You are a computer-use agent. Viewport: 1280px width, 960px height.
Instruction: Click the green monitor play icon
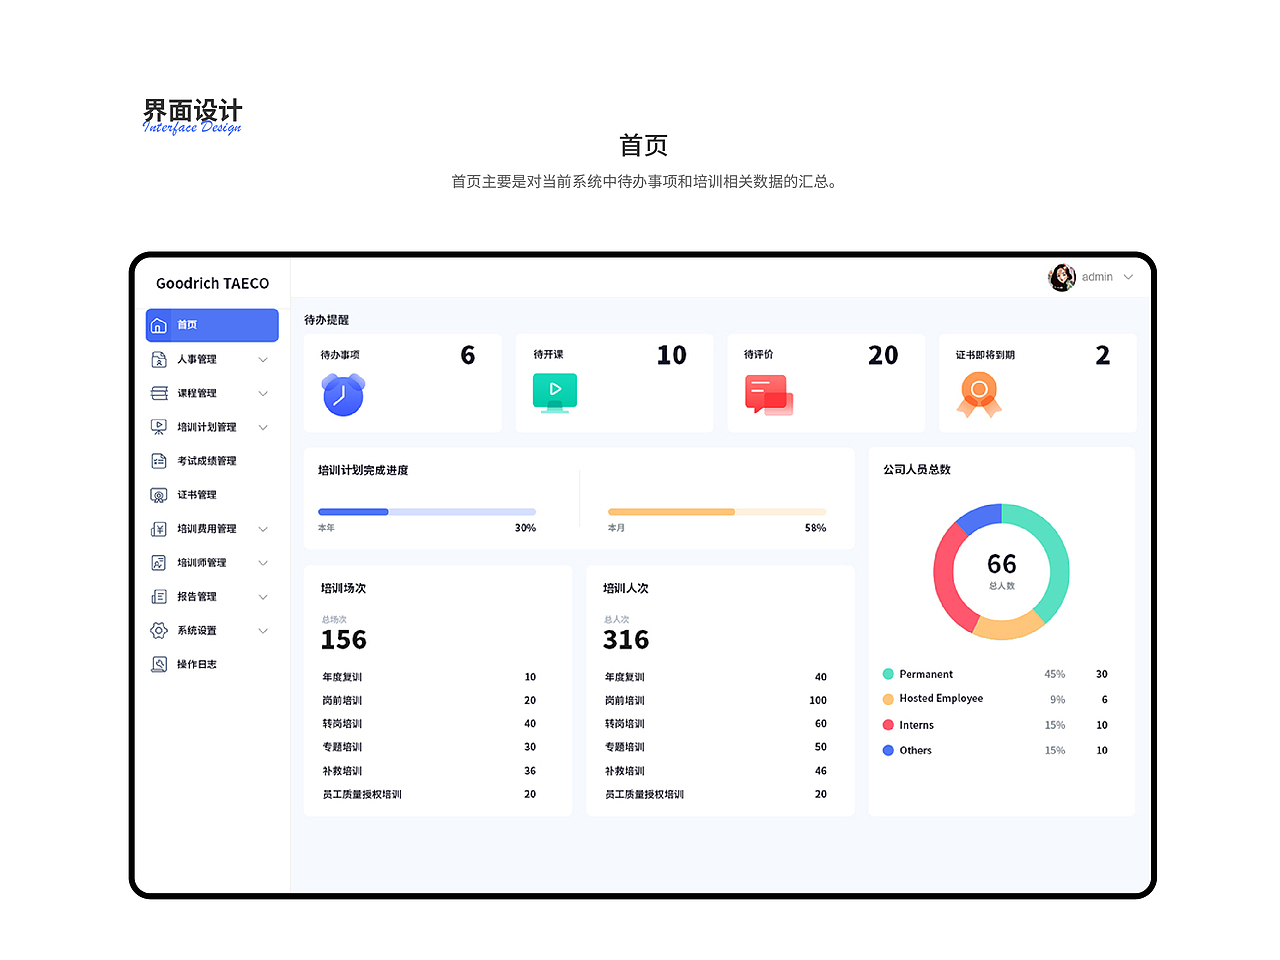[x=555, y=393]
